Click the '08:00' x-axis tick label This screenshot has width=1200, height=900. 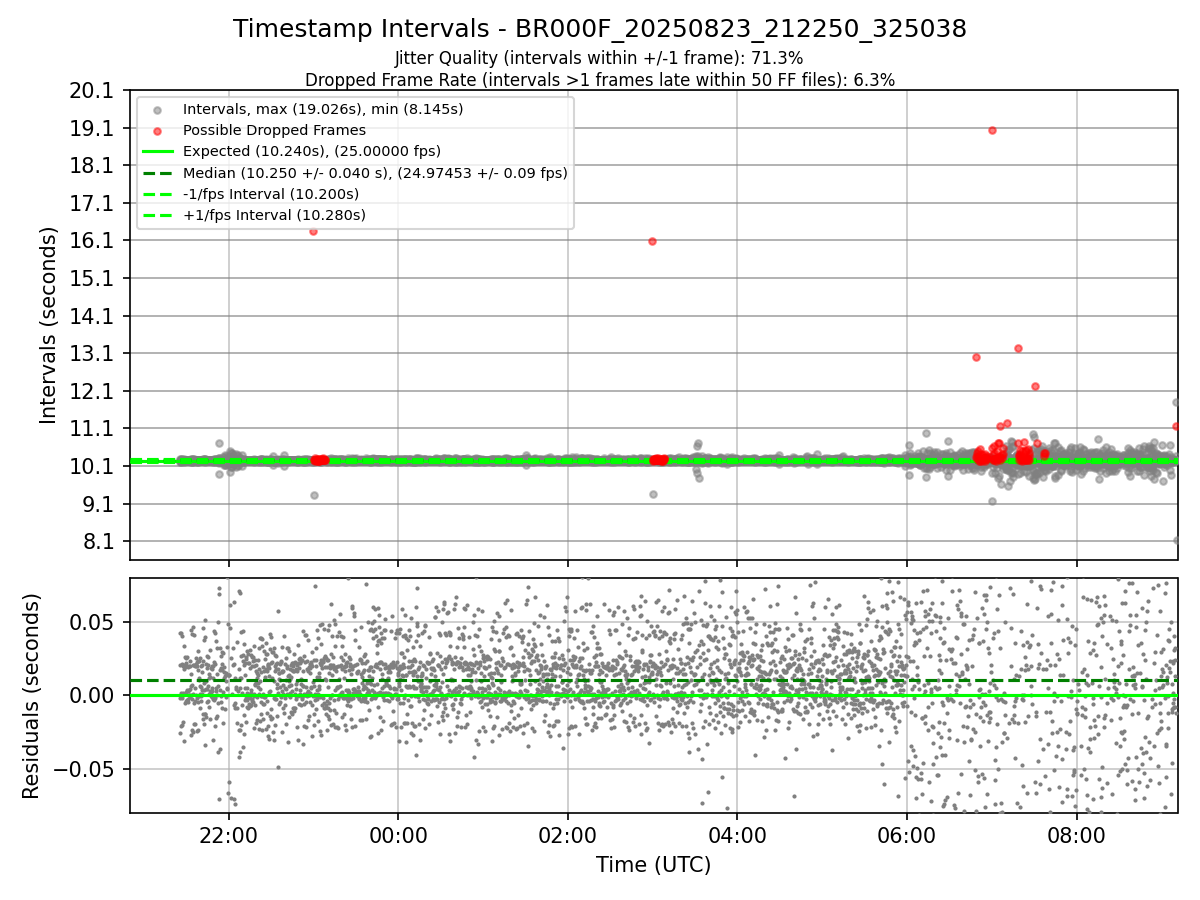click(1076, 834)
